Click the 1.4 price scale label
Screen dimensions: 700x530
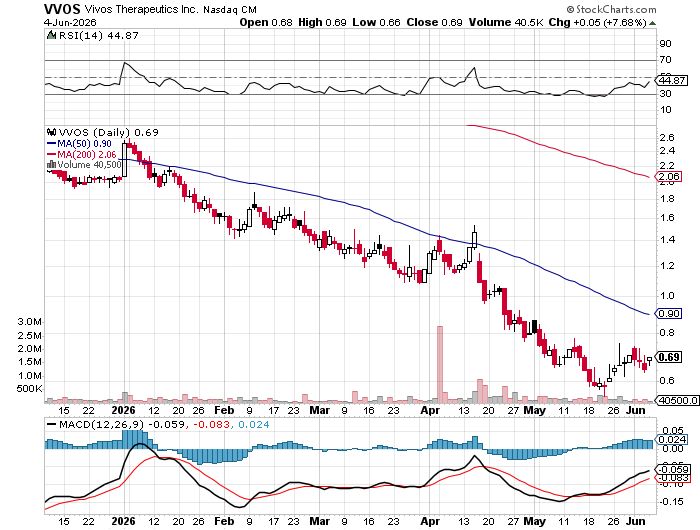click(x=667, y=240)
